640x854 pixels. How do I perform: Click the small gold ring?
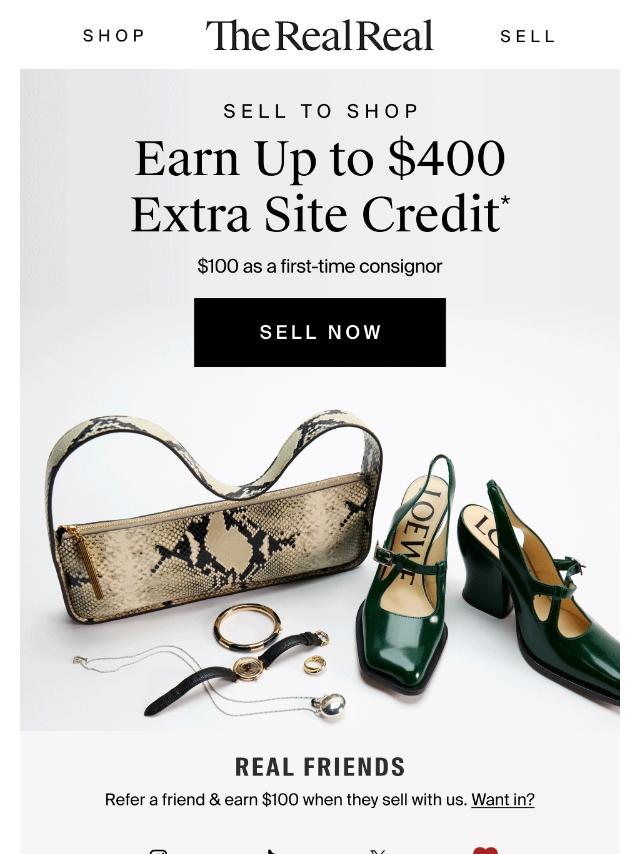tap(315, 664)
